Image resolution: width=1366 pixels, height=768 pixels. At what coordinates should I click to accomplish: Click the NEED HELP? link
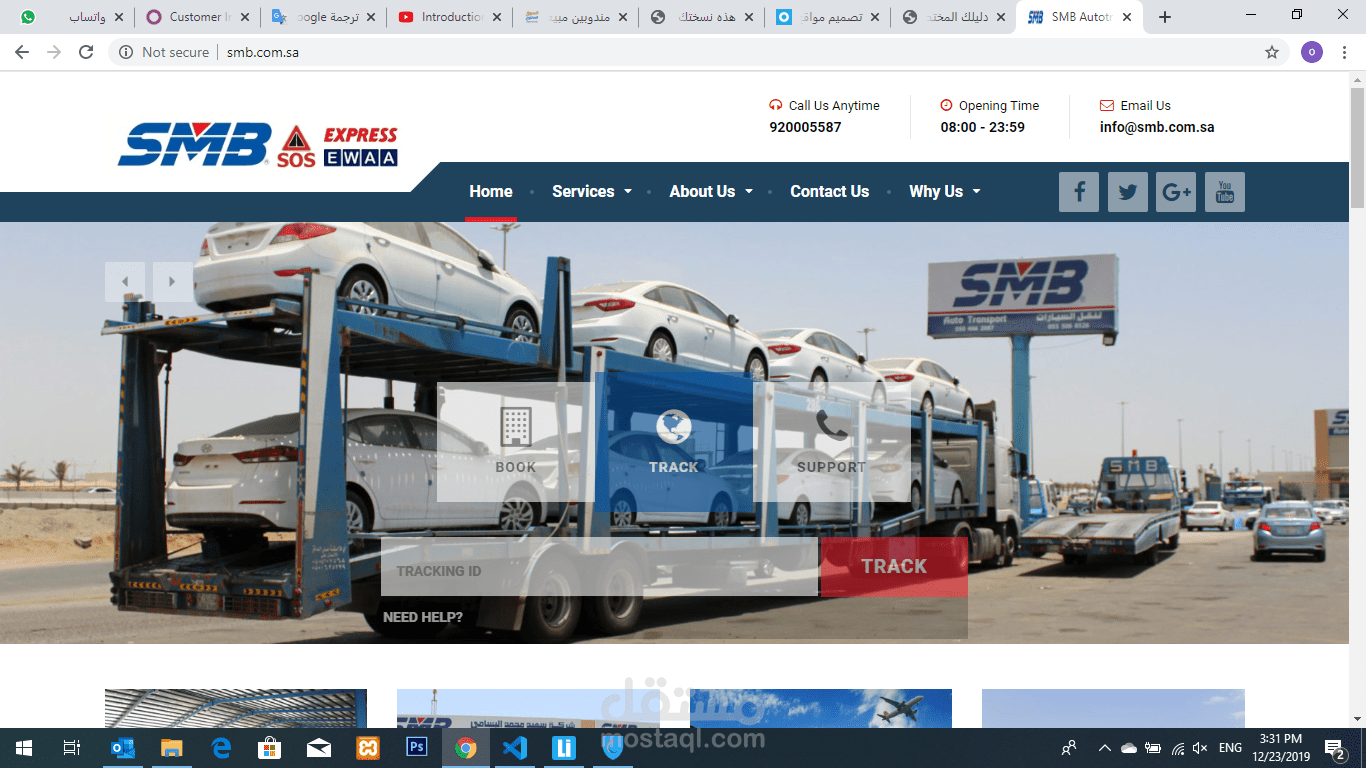(423, 617)
